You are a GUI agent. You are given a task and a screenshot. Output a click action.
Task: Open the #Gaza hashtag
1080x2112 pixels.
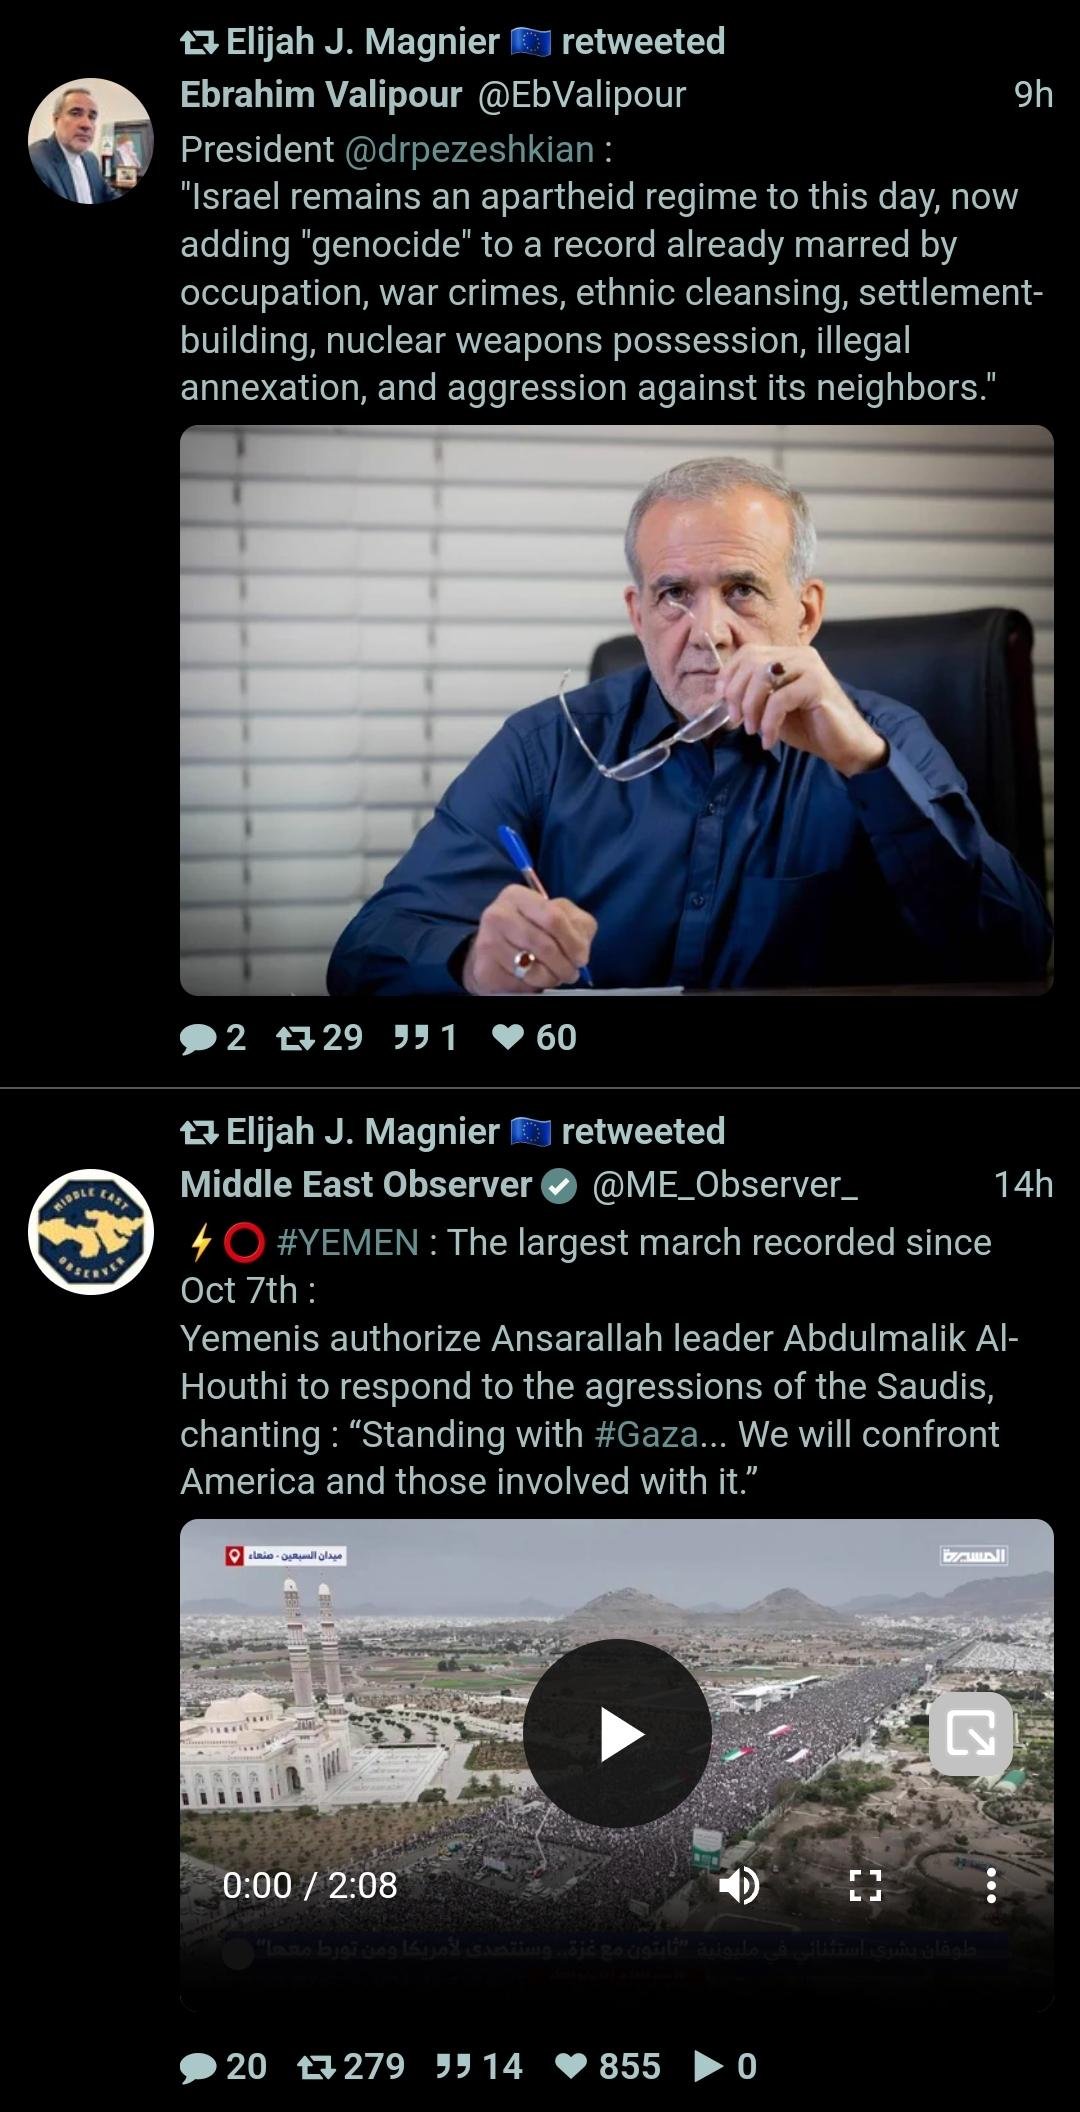point(646,1435)
